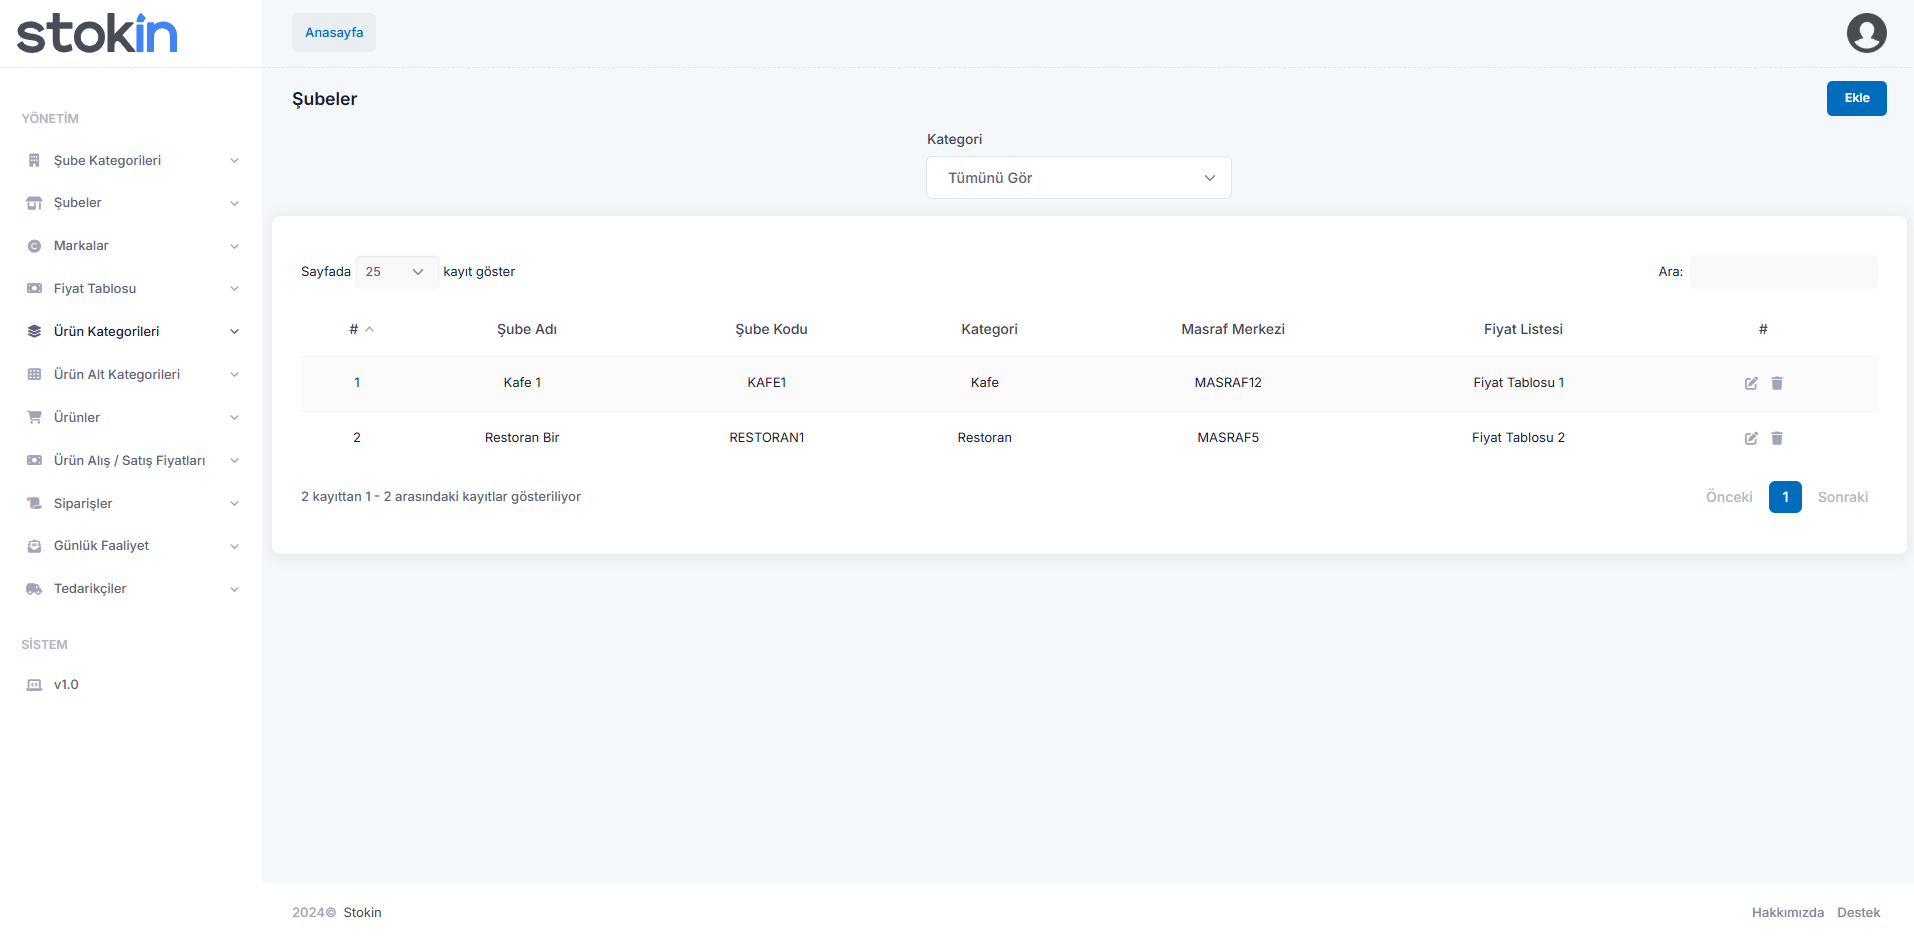
Task: Open the Destek footer link
Action: pyautogui.click(x=1858, y=912)
